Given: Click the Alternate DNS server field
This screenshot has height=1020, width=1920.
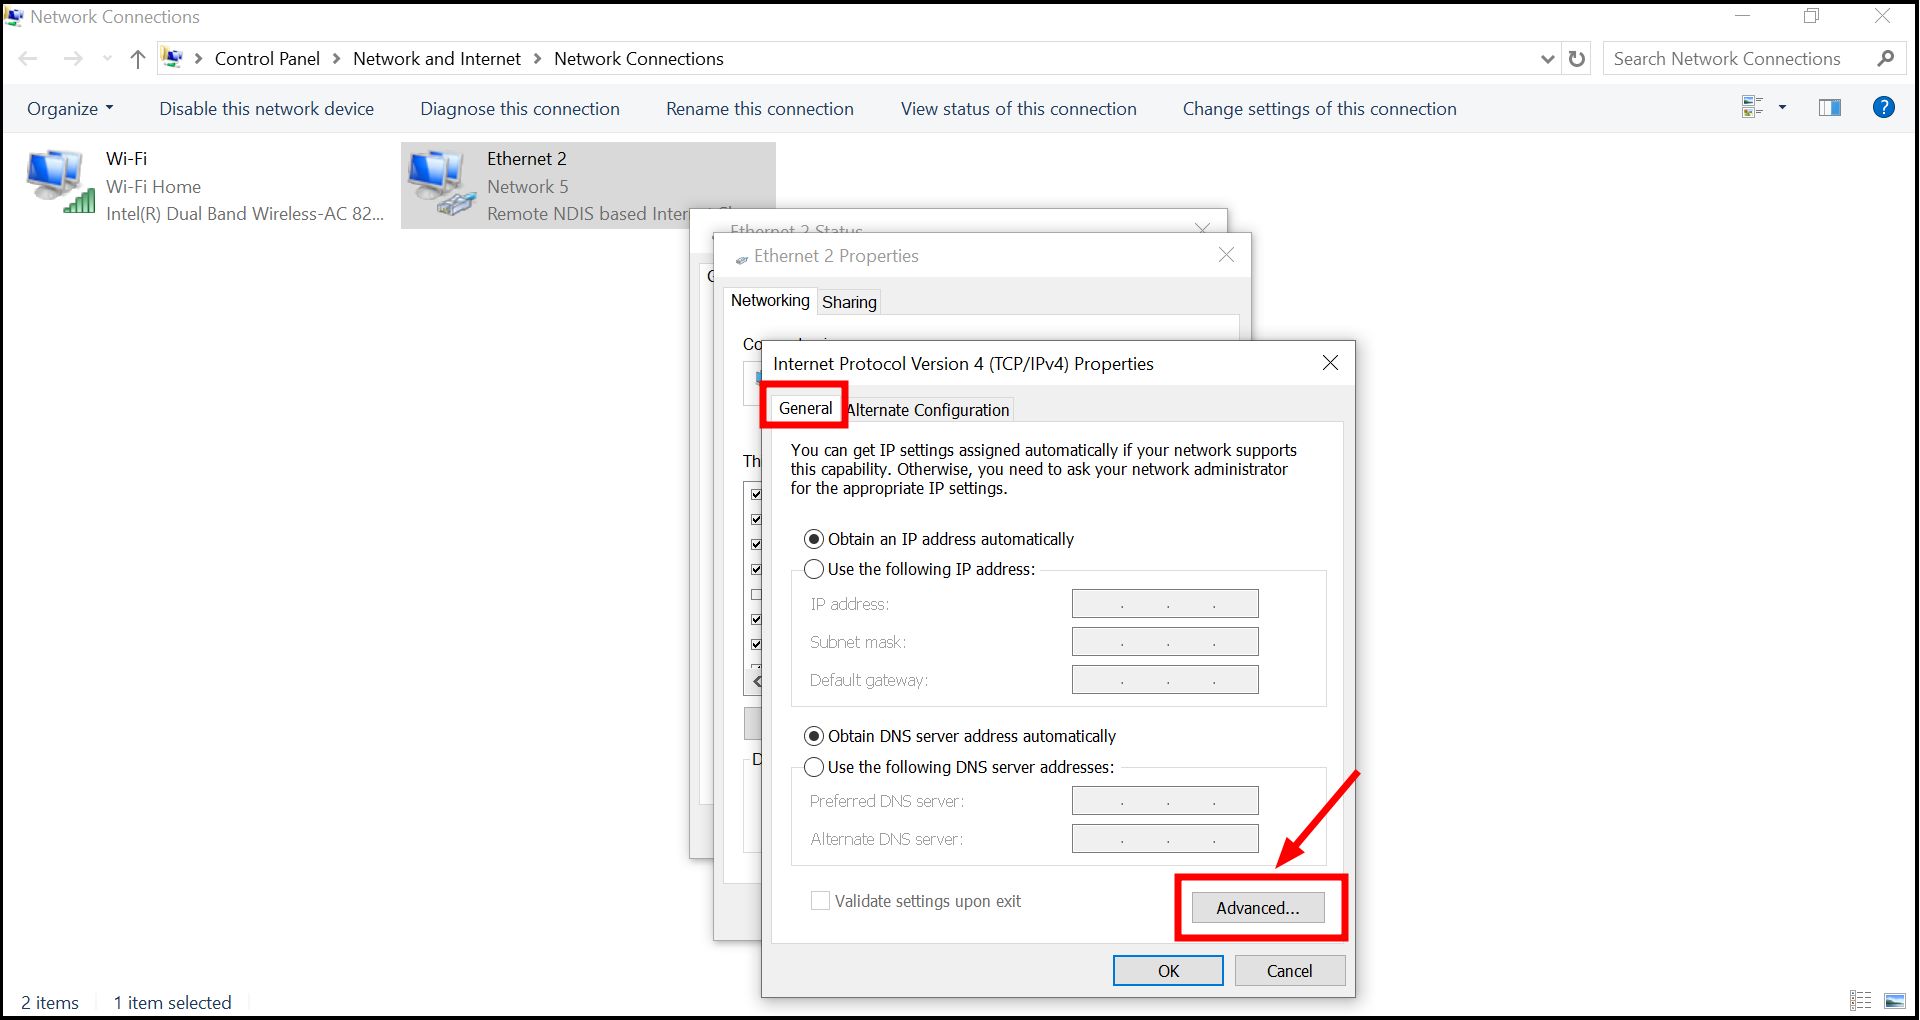Looking at the screenshot, I should pyautogui.click(x=1165, y=839).
